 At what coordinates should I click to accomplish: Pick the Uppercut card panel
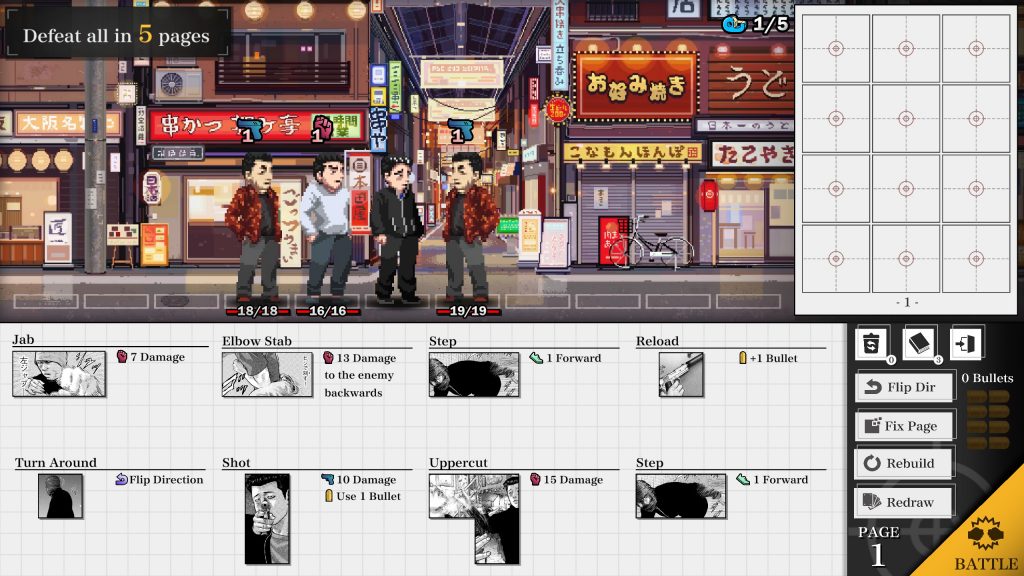[x=474, y=505]
